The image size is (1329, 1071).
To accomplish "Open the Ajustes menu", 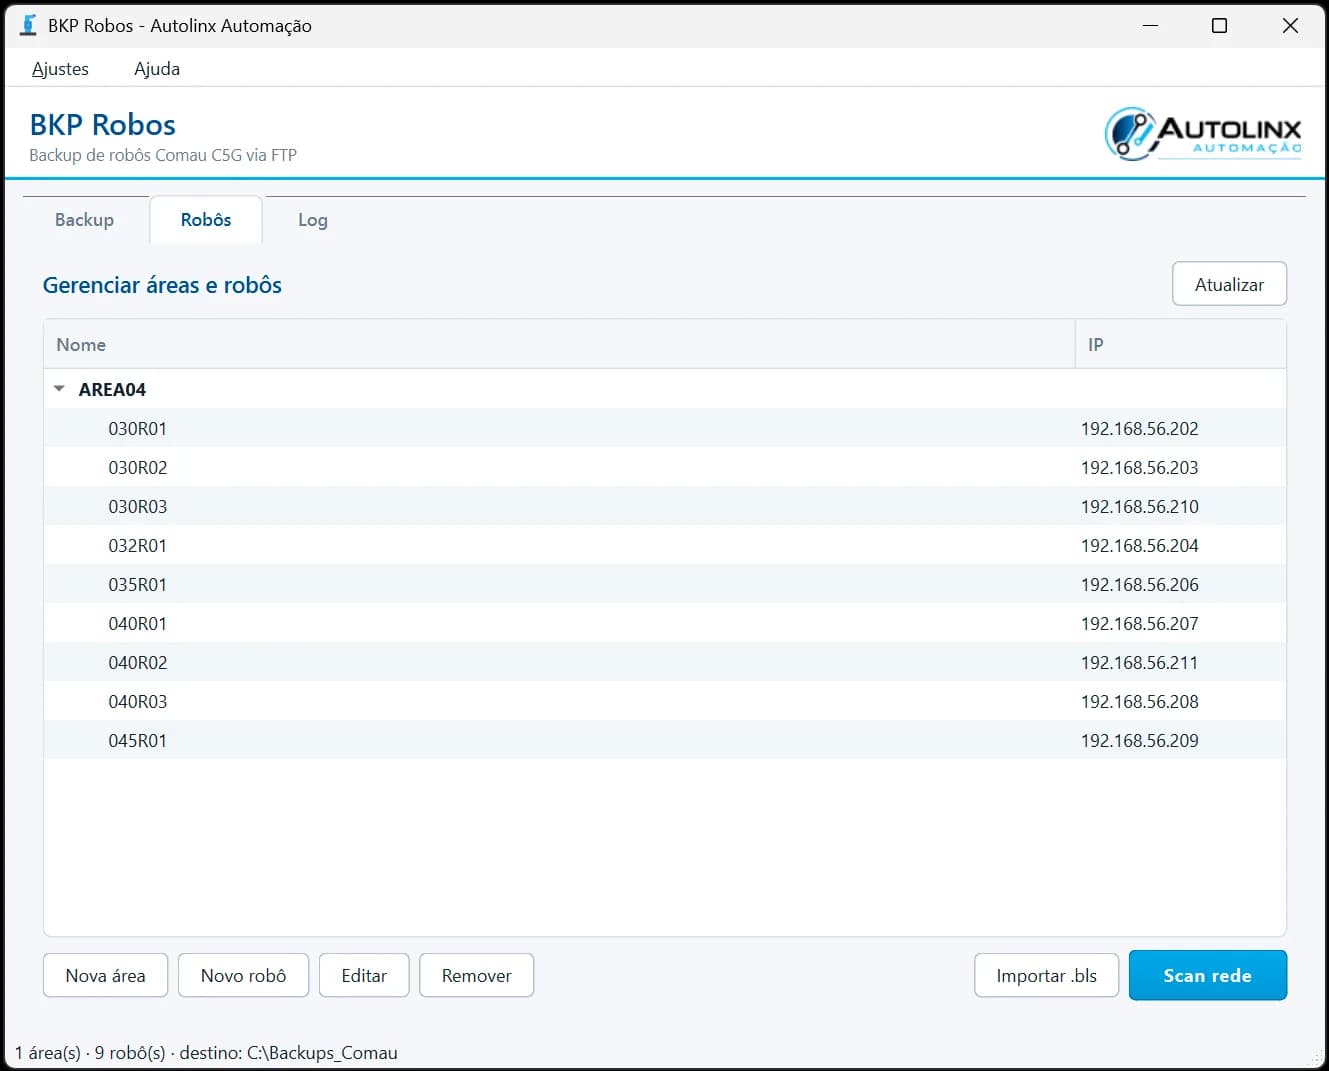I will coord(60,69).
